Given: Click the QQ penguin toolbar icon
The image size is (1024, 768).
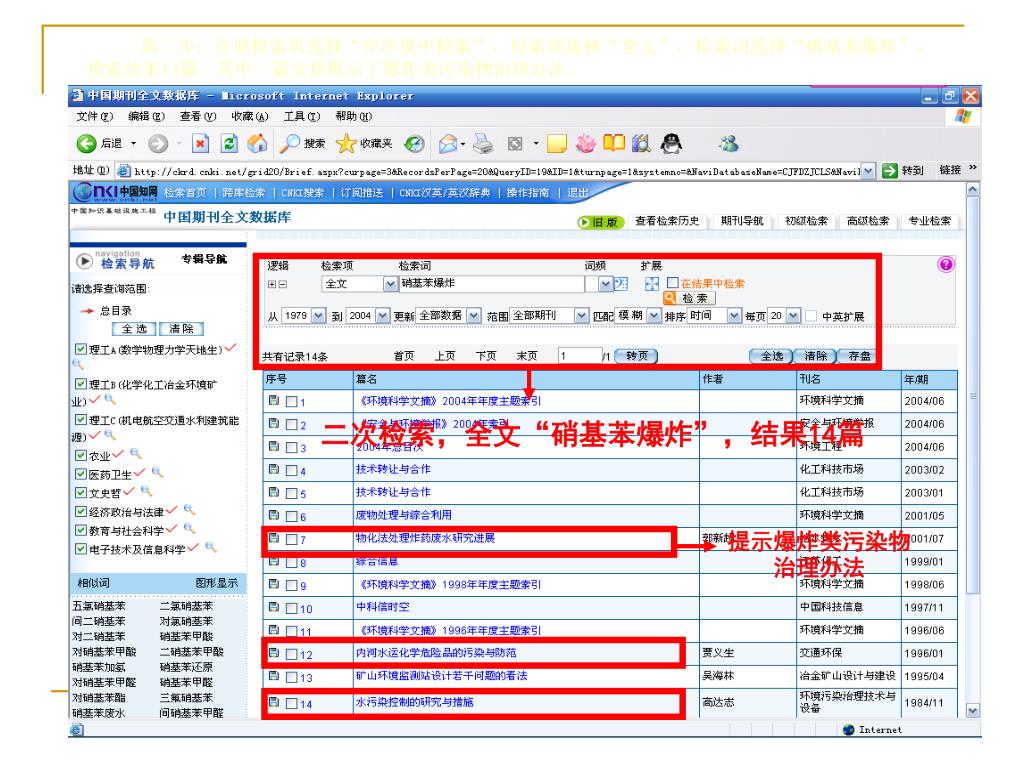Looking at the screenshot, I should point(671,143).
